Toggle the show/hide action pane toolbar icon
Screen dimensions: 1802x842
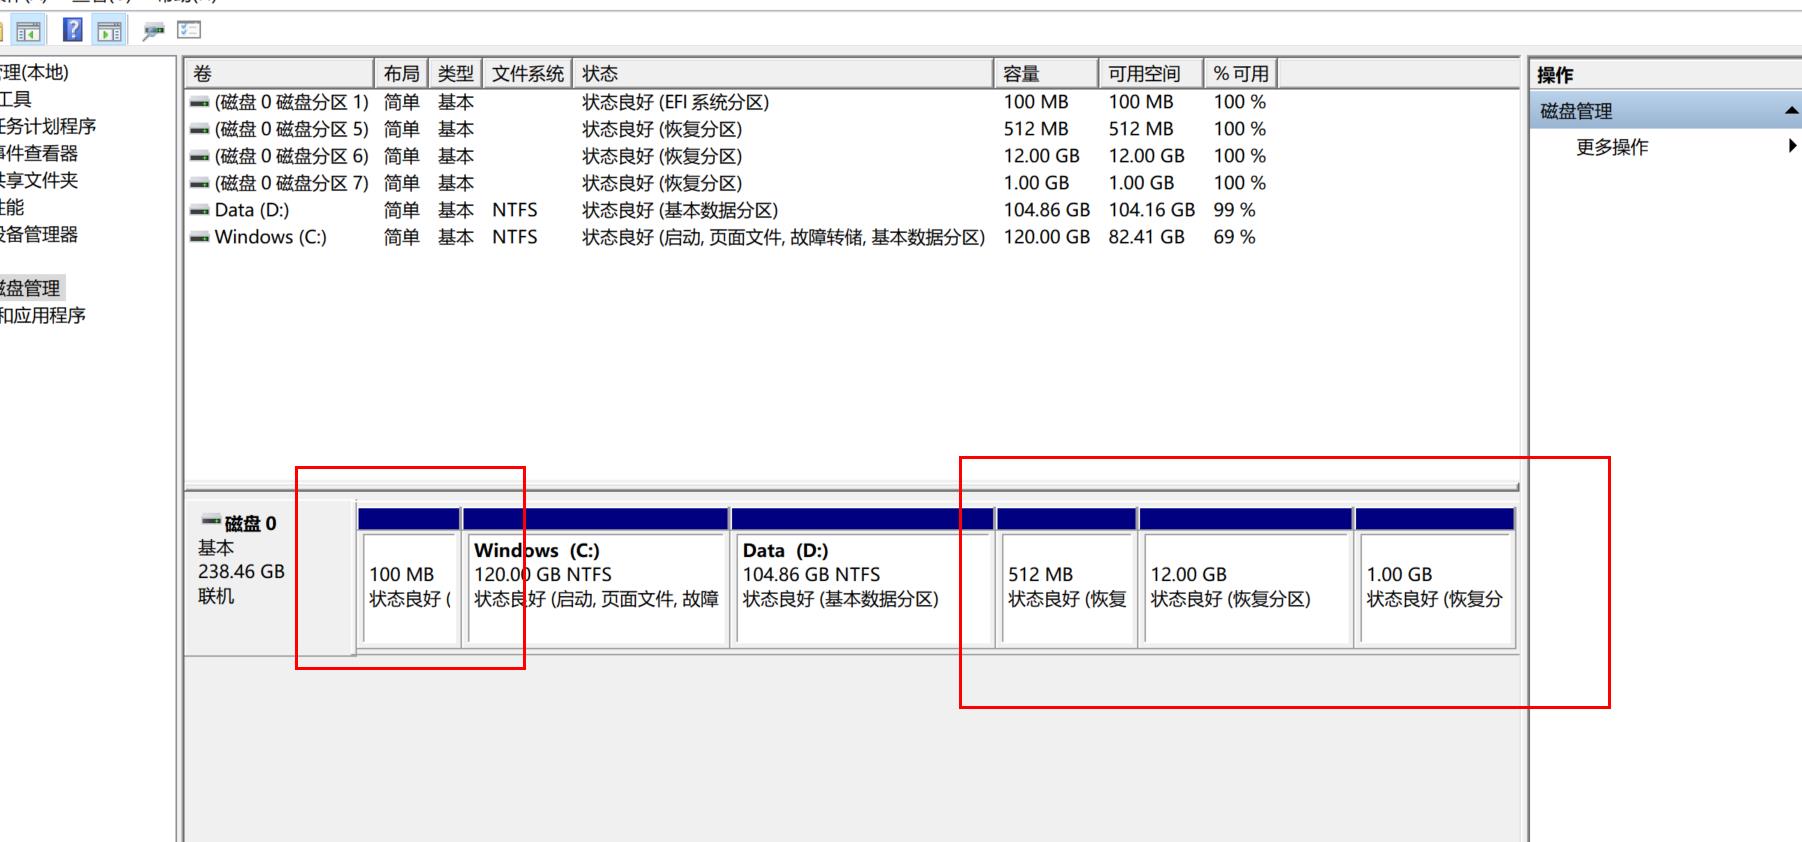click(109, 31)
